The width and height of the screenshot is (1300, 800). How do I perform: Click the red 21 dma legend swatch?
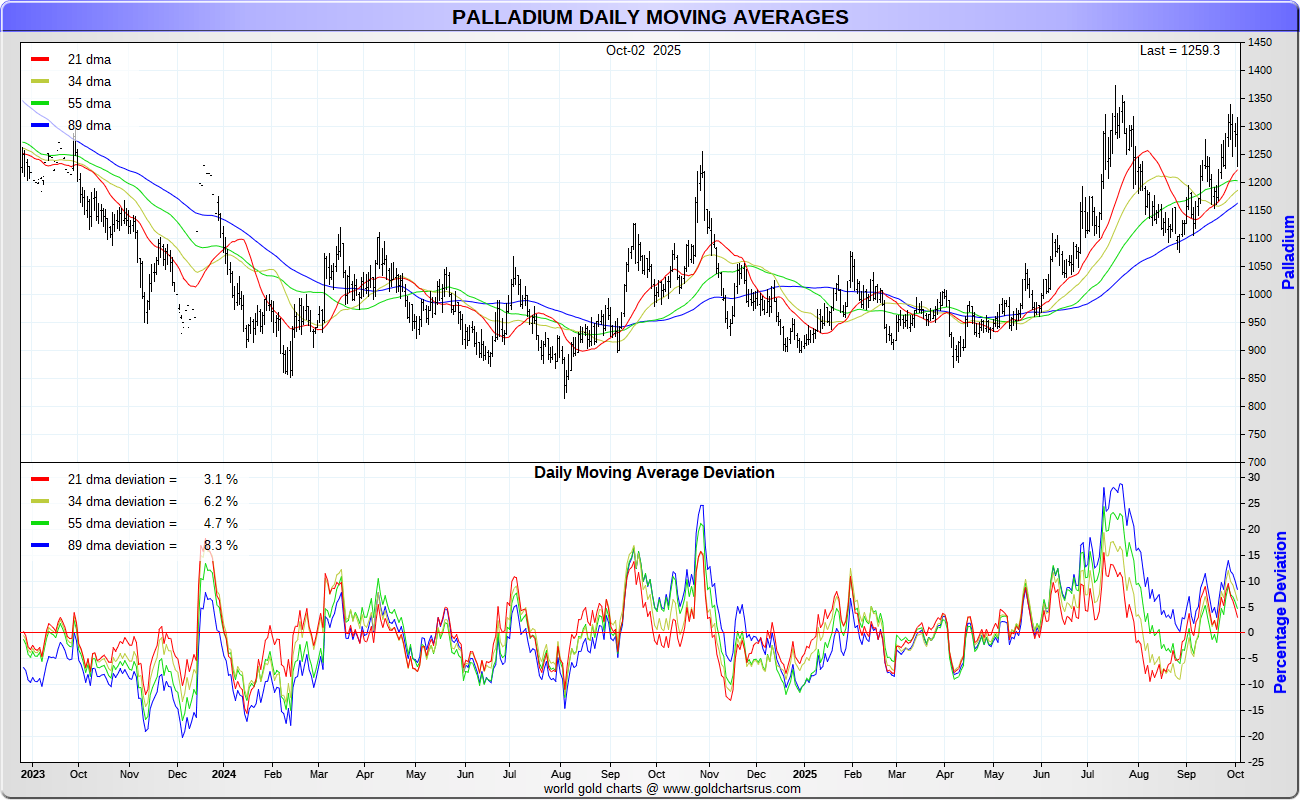pyautogui.click(x=40, y=60)
